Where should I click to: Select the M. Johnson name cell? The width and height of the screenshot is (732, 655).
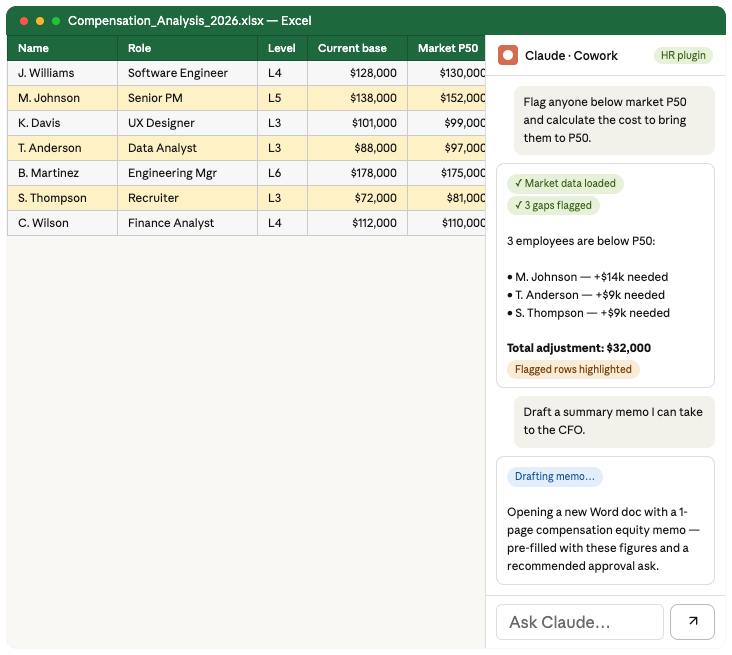[x=62, y=98]
